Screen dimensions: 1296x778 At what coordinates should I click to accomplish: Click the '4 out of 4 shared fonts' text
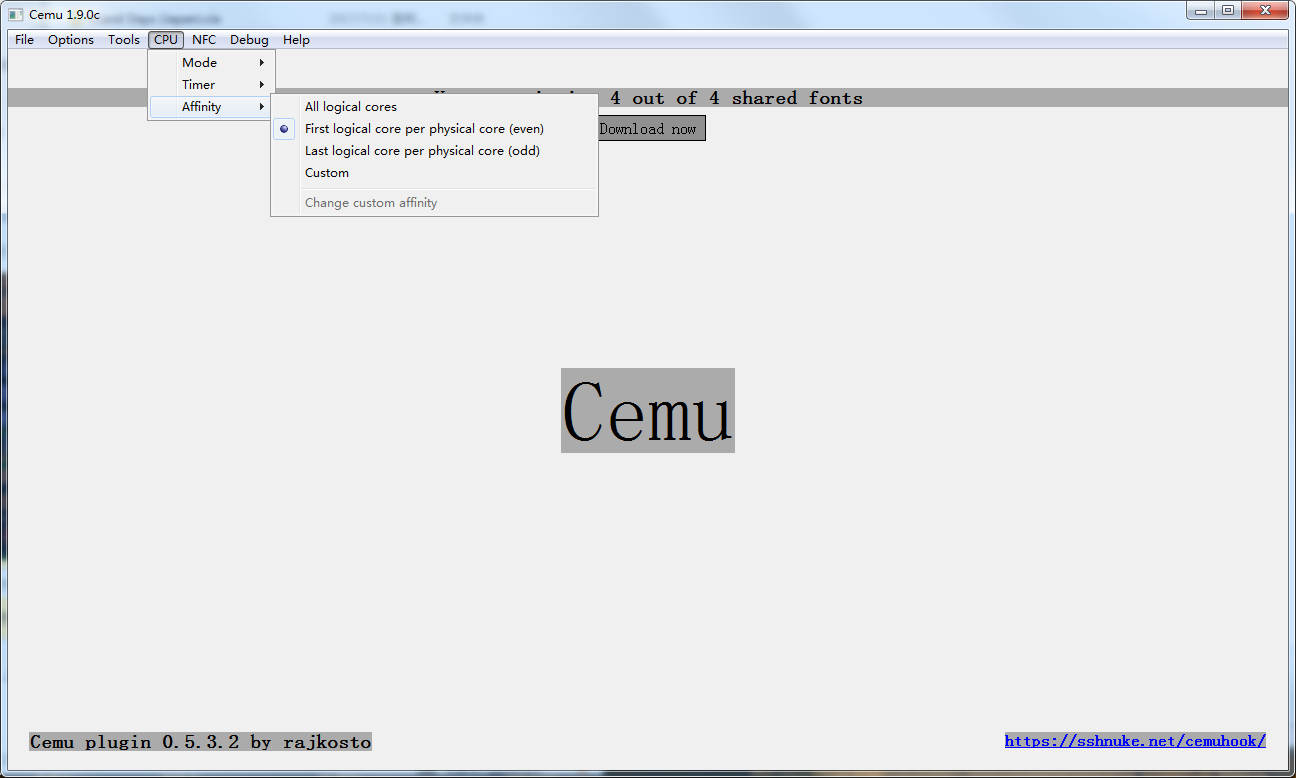[x=737, y=98]
